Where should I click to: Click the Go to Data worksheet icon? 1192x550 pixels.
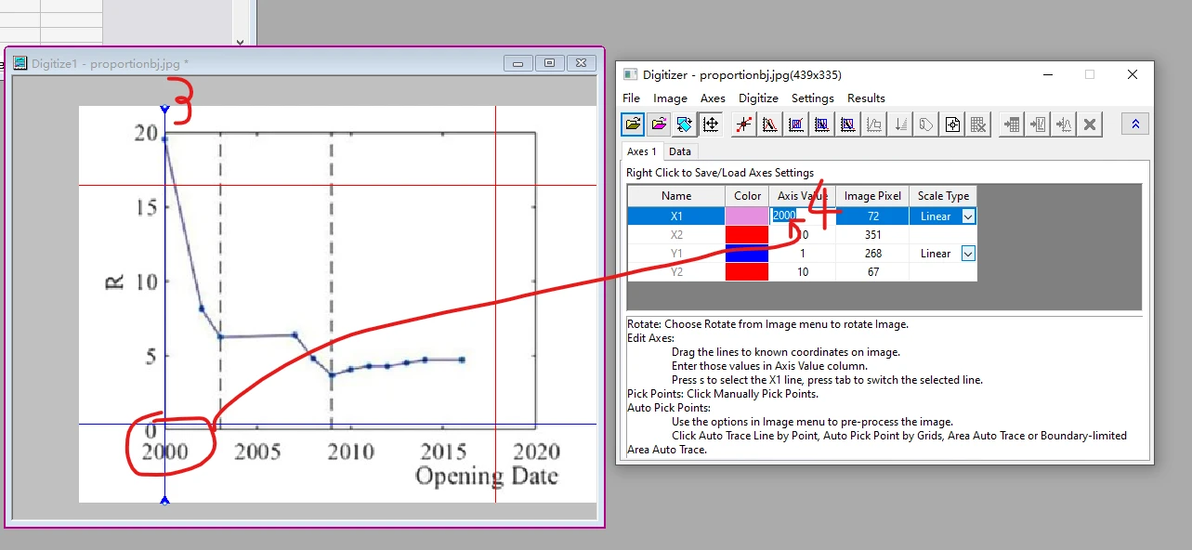(1010, 123)
